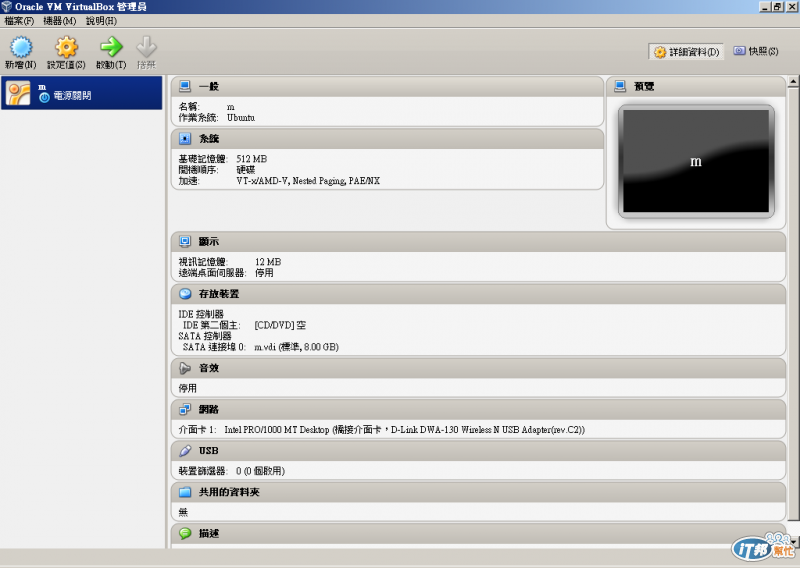Viewport: 800px width, 568px height.
Task: Open the 描述 Description section header link
Action: coord(209,533)
